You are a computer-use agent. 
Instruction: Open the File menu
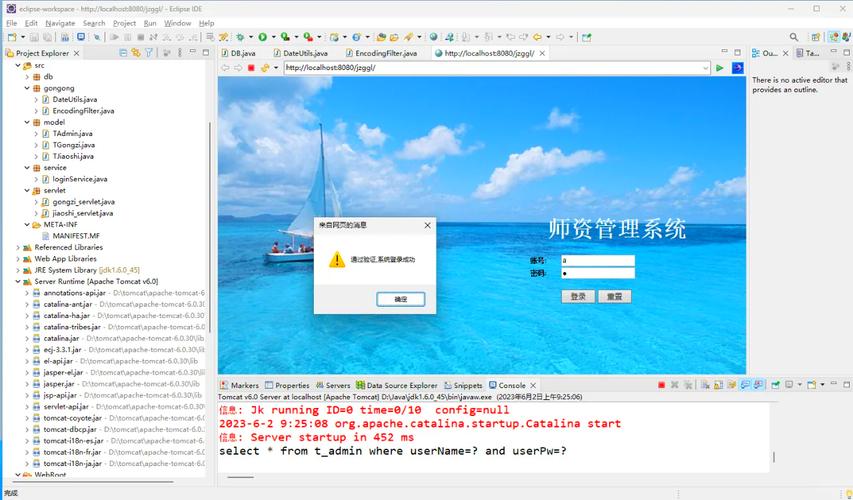(x=11, y=23)
